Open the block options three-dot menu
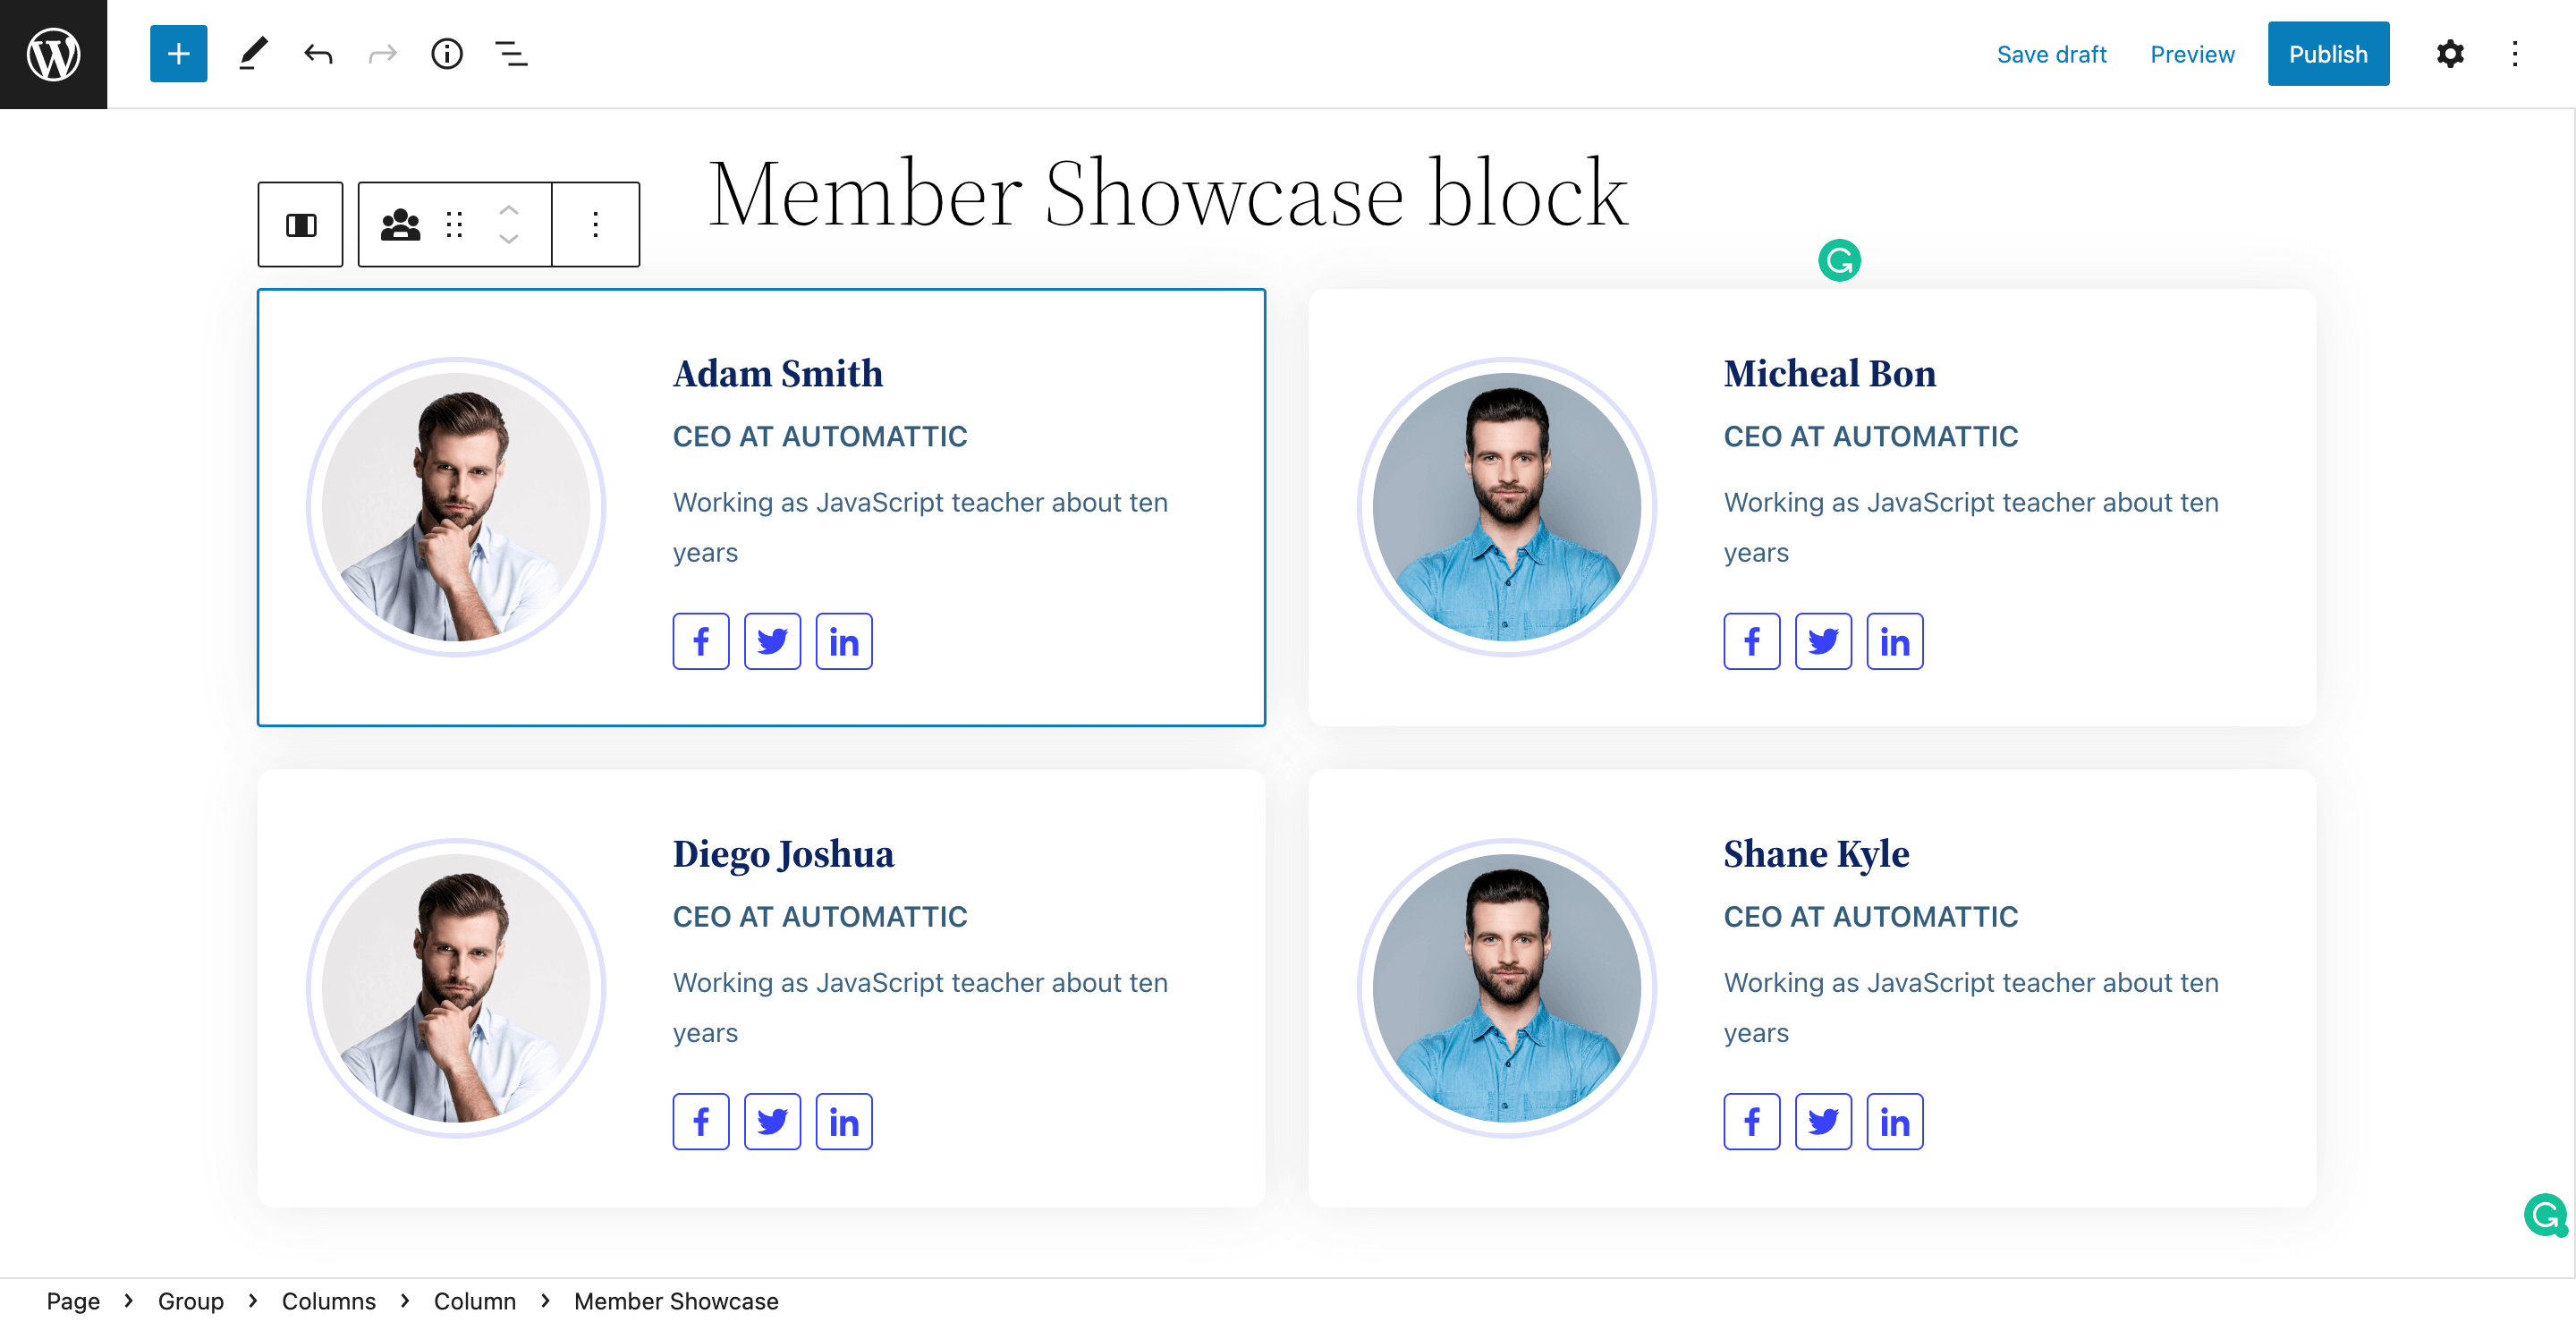Screen dimensions: 2576x1322 point(596,225)
